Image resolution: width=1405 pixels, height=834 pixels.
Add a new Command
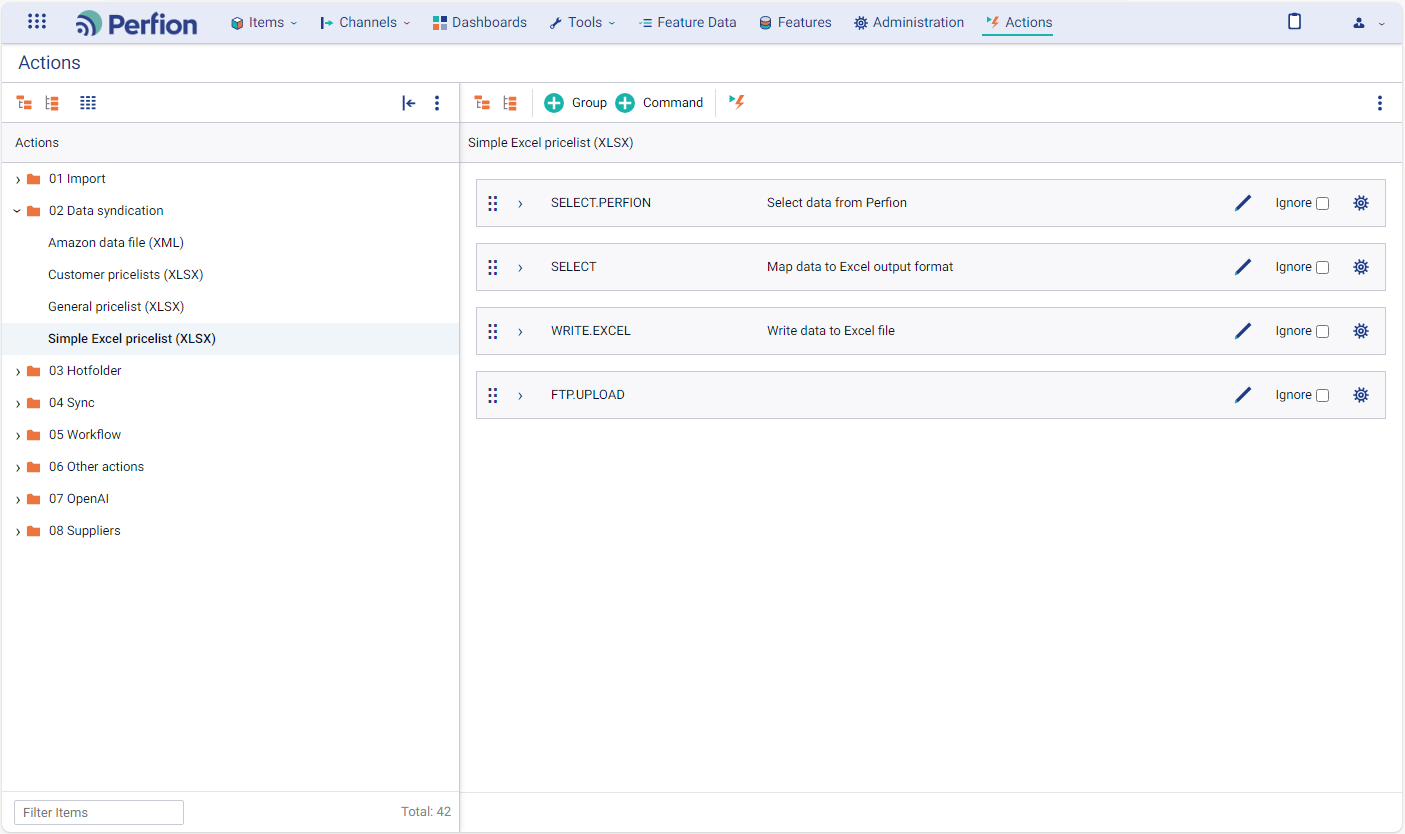(659, 103)
